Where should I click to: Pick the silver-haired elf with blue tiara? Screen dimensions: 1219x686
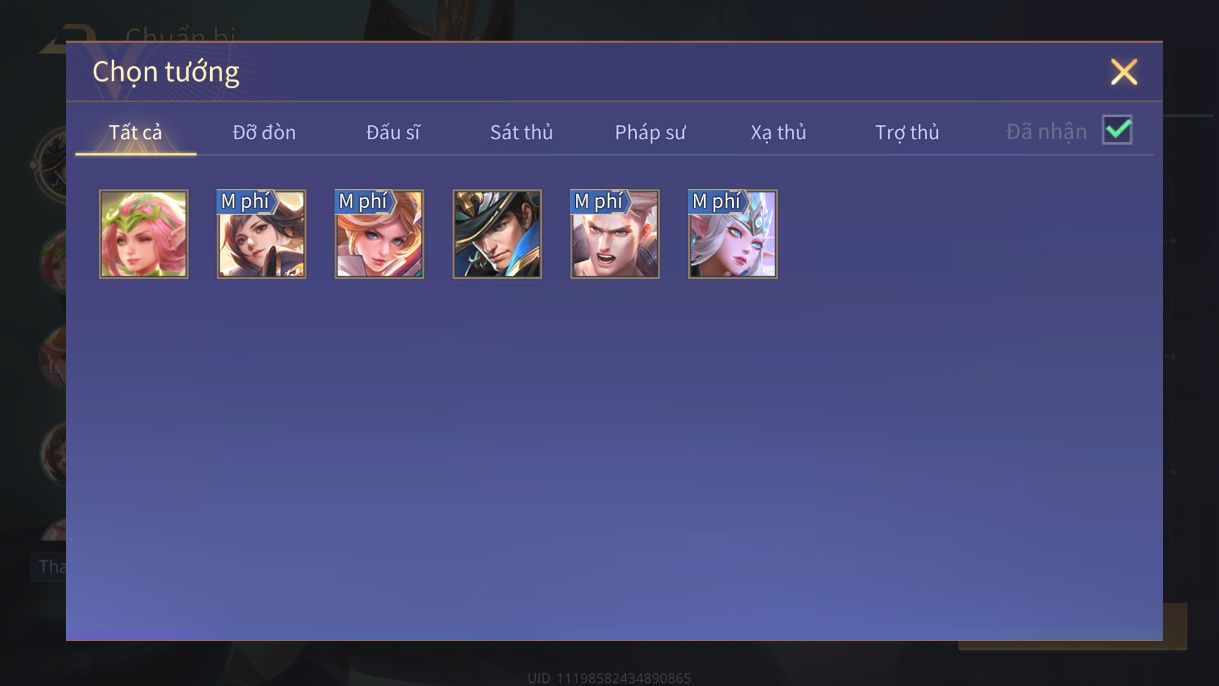(733, 234)
